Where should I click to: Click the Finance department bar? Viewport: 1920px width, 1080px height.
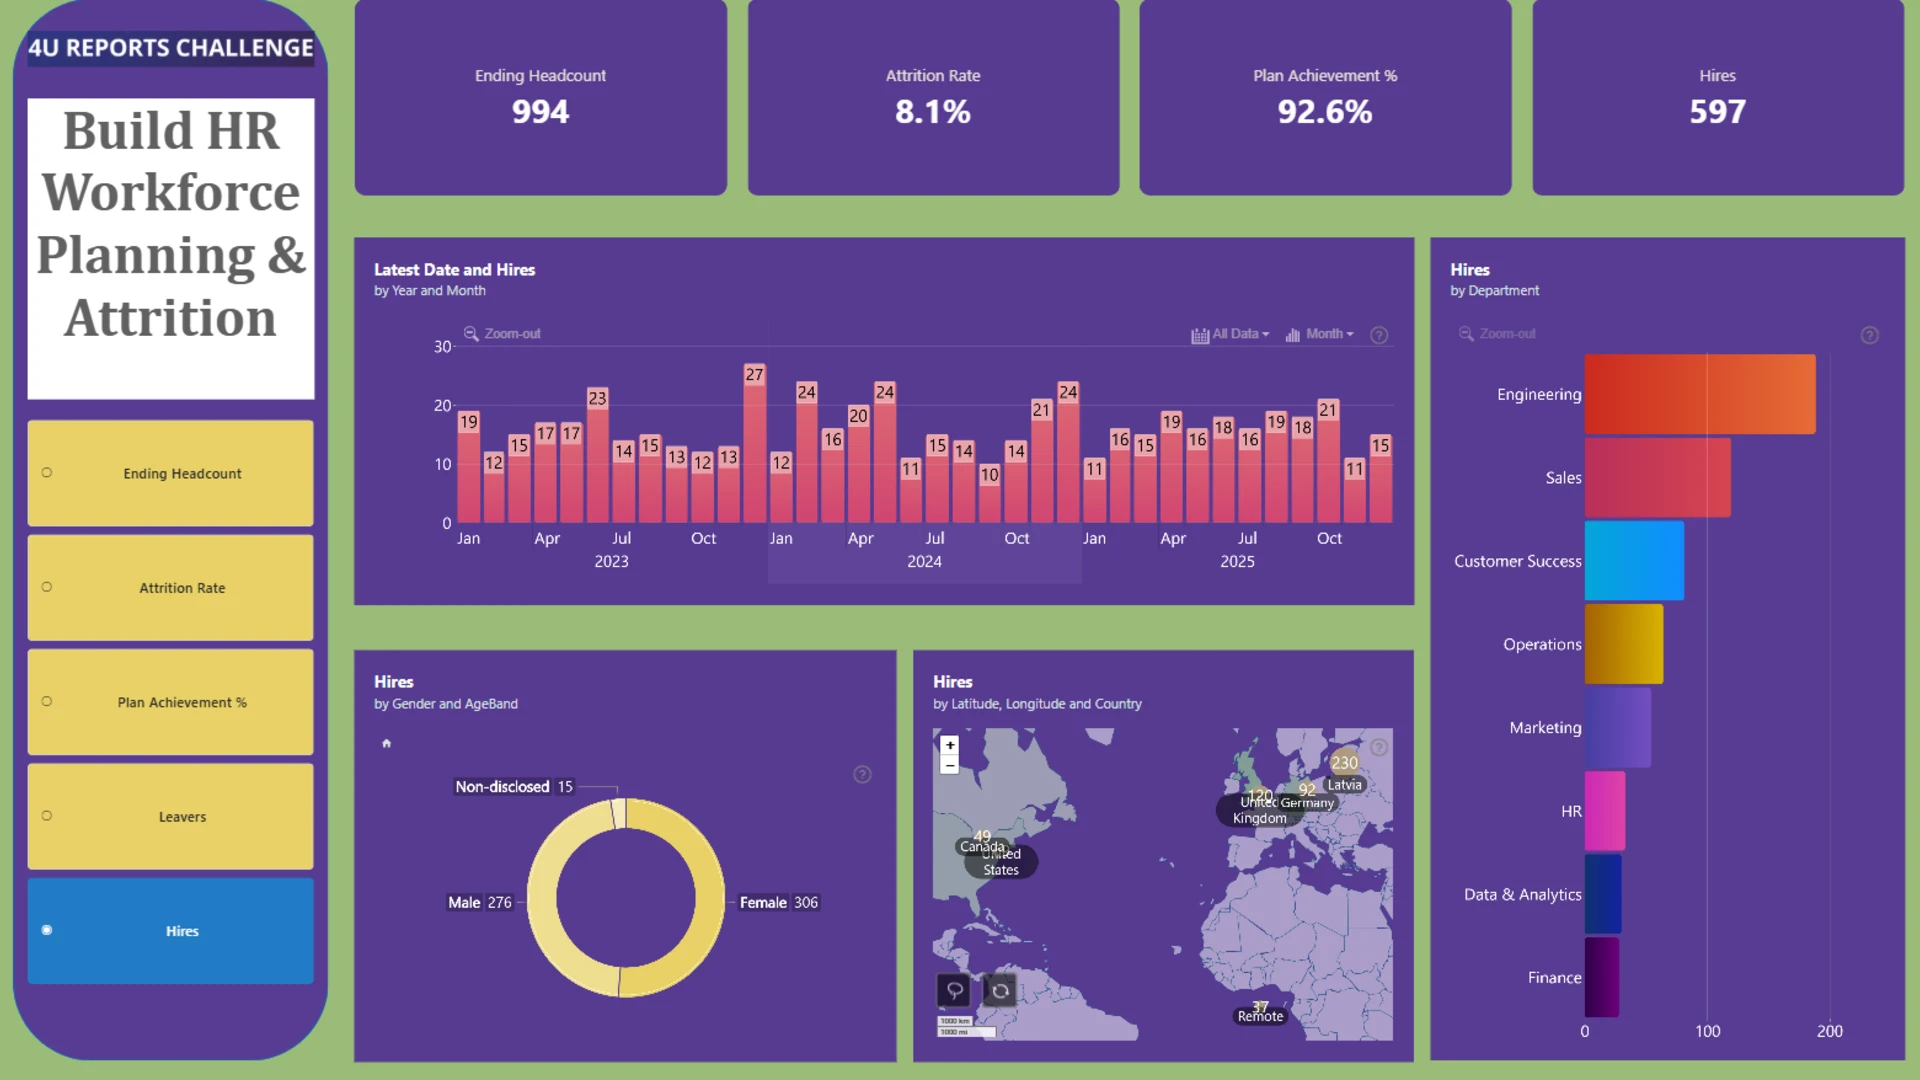click(x=1602, y=977)
